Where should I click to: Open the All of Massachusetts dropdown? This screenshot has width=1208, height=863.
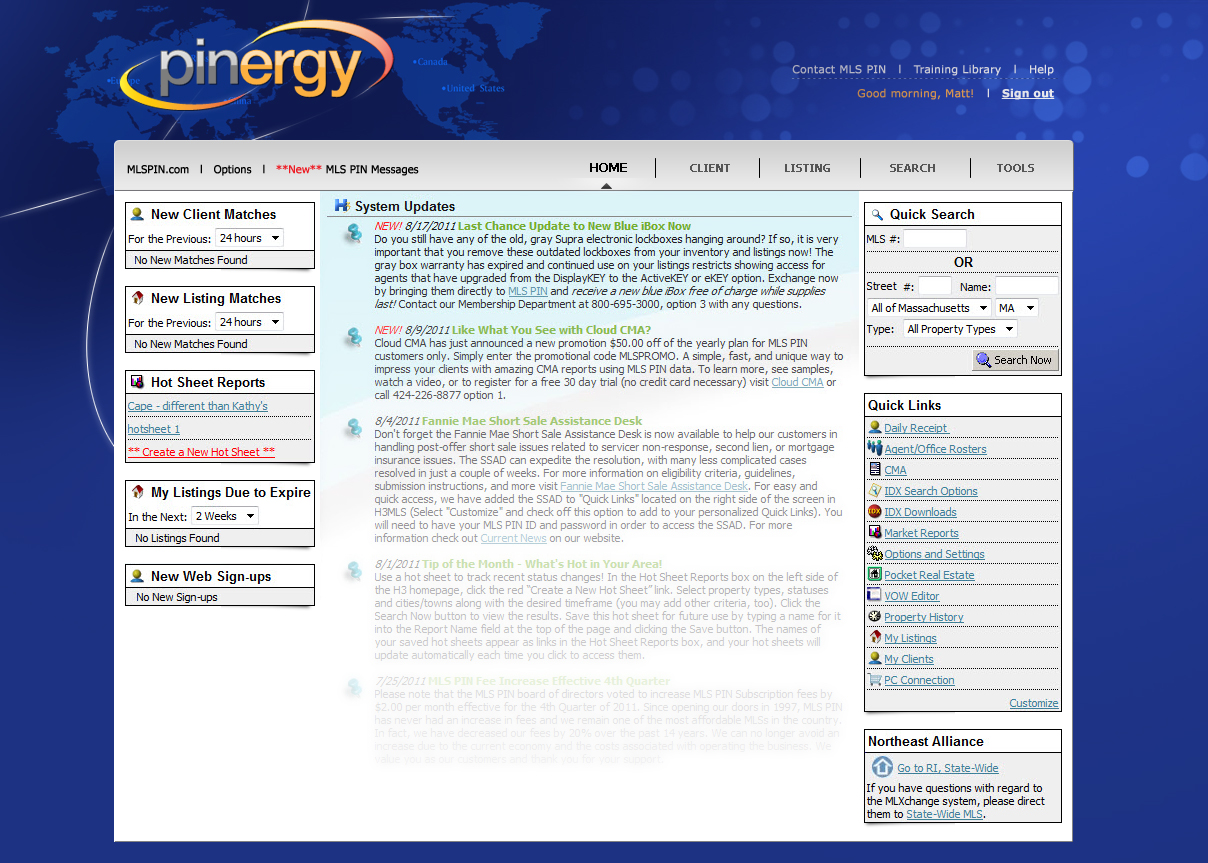click(x=929, y=308)
